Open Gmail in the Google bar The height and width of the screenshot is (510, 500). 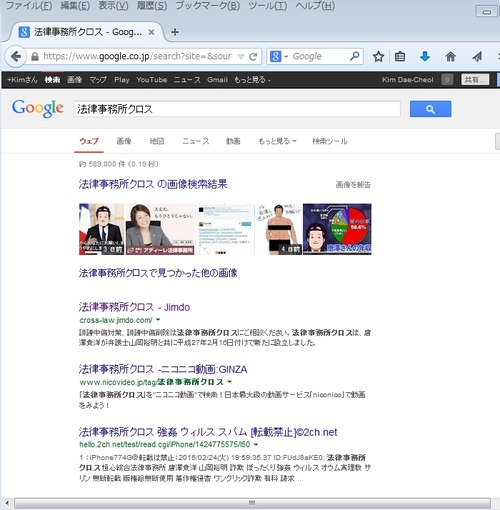coord(217,80)
